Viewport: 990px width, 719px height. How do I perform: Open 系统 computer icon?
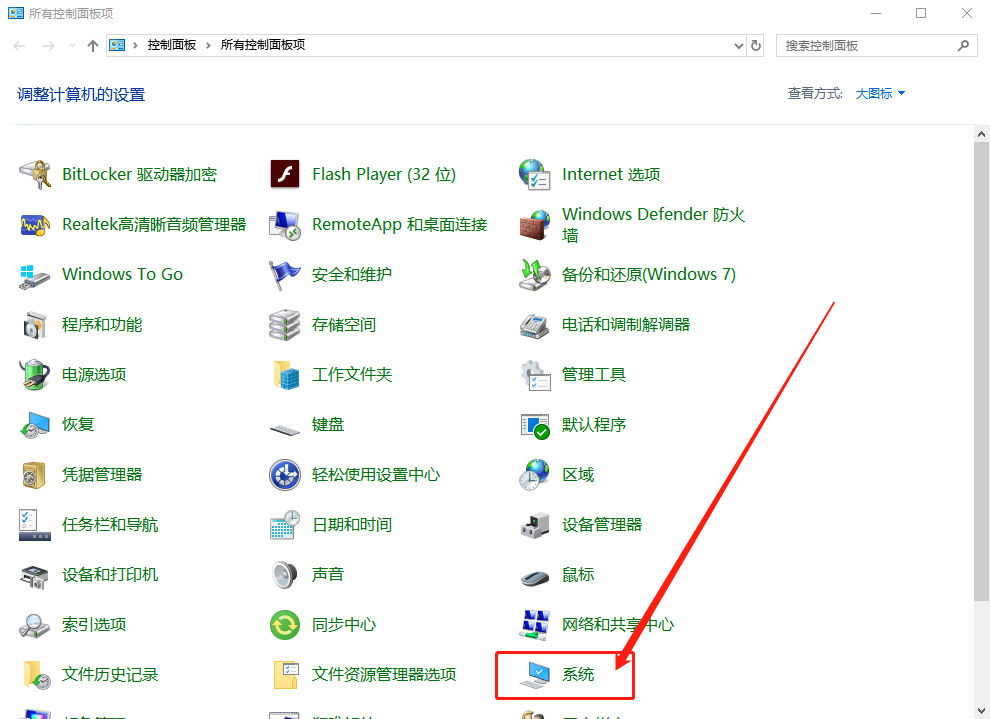535,675
